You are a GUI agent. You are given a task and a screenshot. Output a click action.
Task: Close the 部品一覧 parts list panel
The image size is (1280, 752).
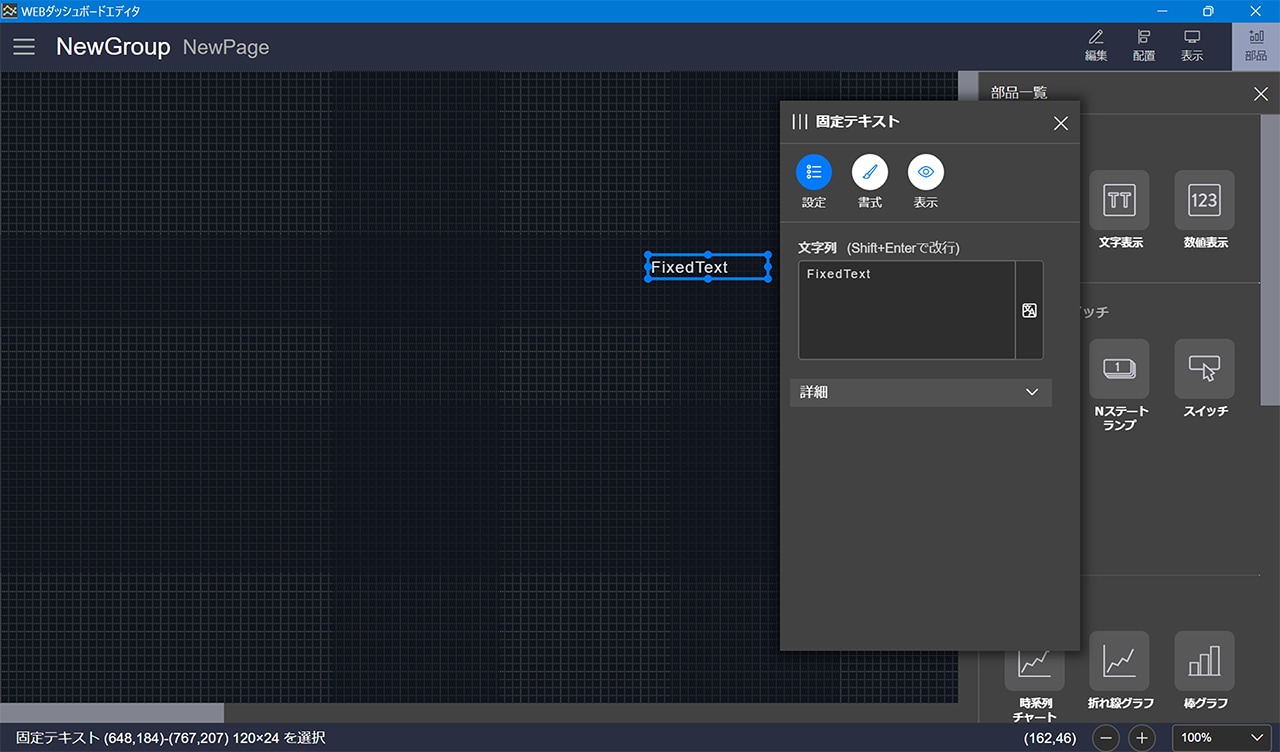(x=1260, y=94)
